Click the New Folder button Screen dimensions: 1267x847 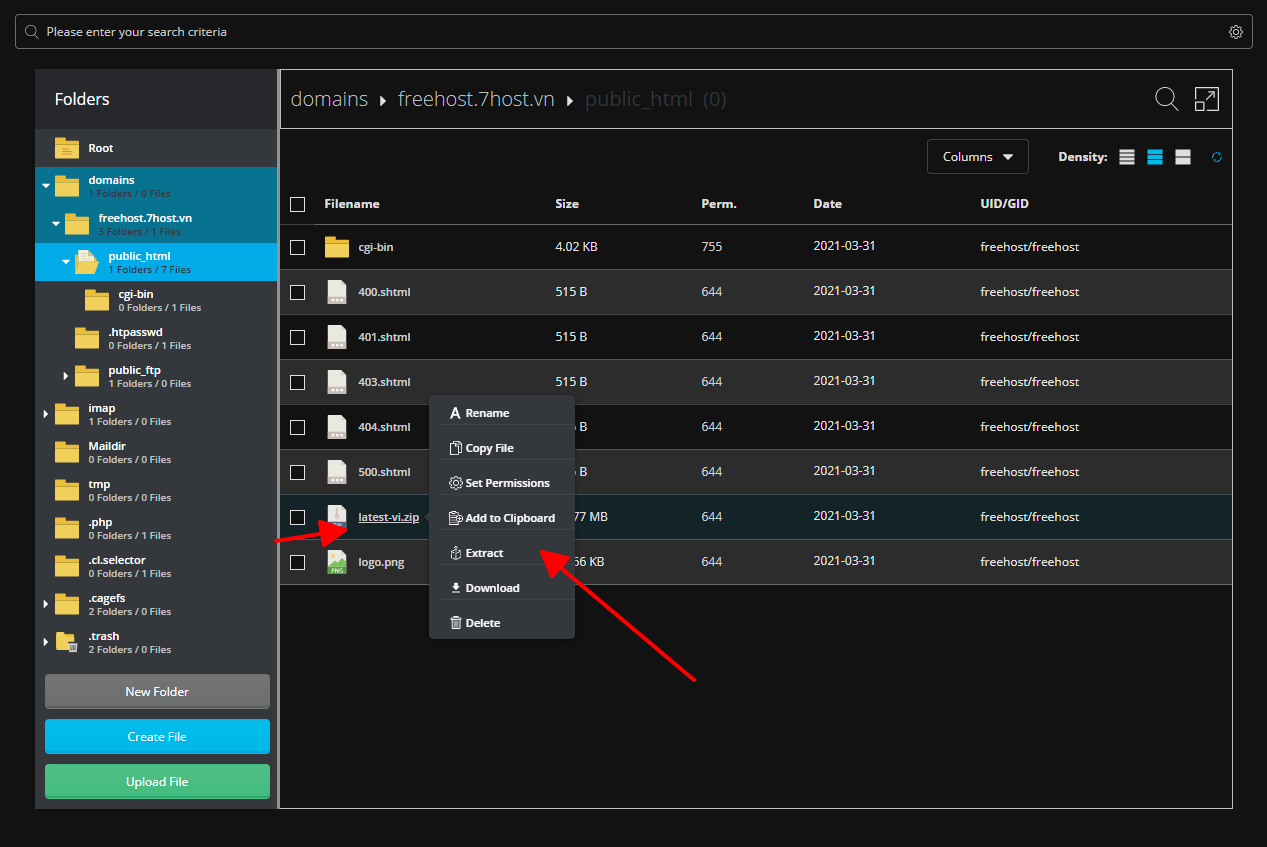pos(157,691)
